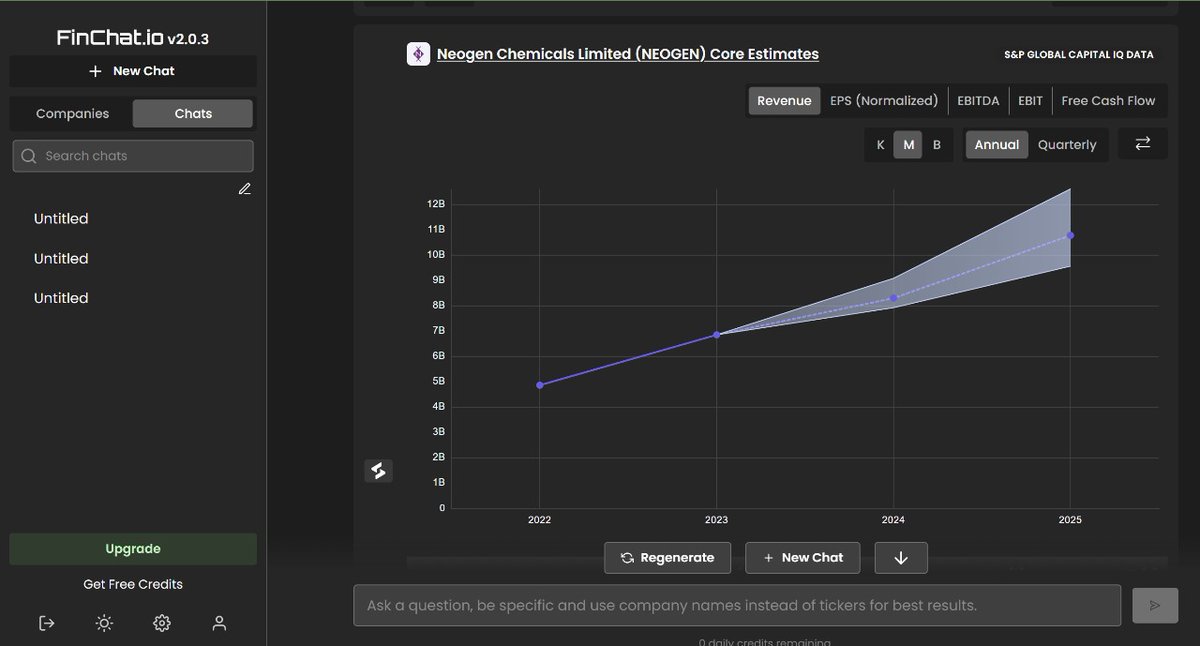The width and height of the screenshot is (1200, 646).
Task: Log out using the sidebar exit icon
Action: 46,622
